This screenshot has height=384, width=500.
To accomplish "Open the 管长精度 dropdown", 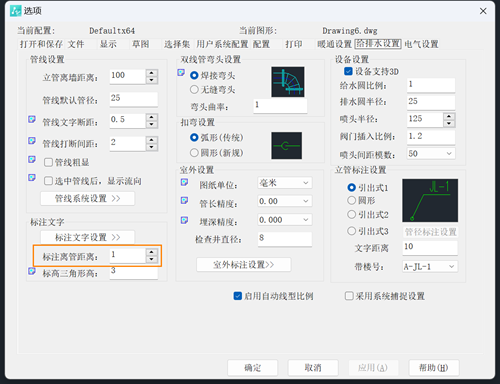I will (x=285, y=201).
